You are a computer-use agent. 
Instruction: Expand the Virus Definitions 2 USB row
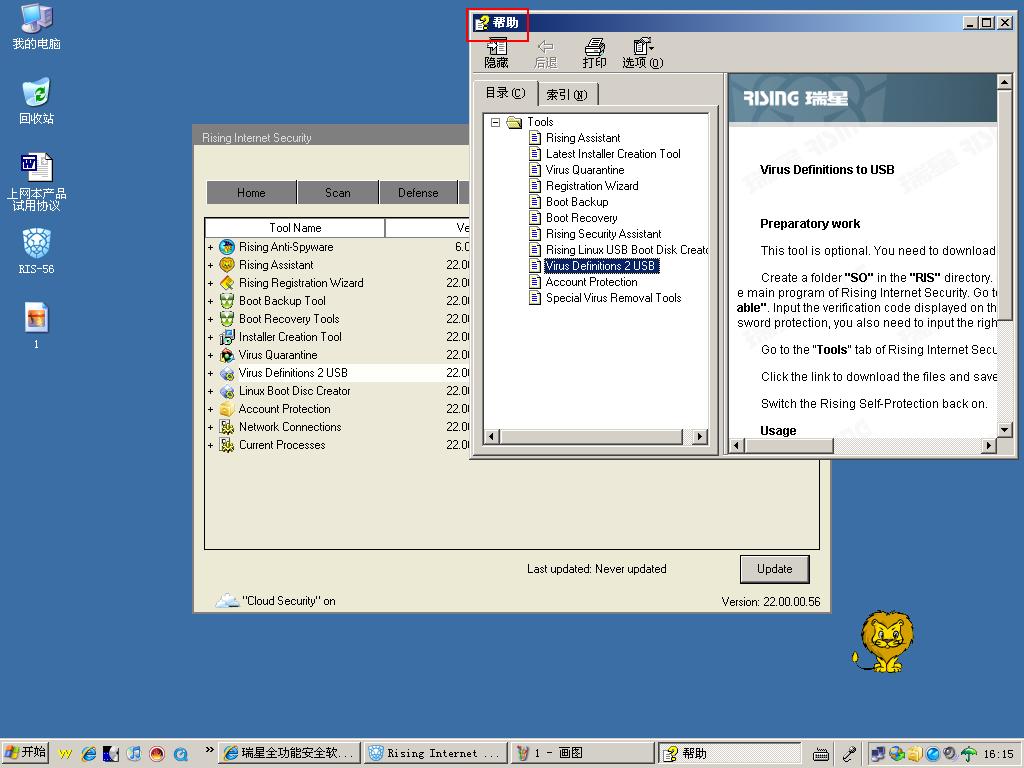(210, 374)
